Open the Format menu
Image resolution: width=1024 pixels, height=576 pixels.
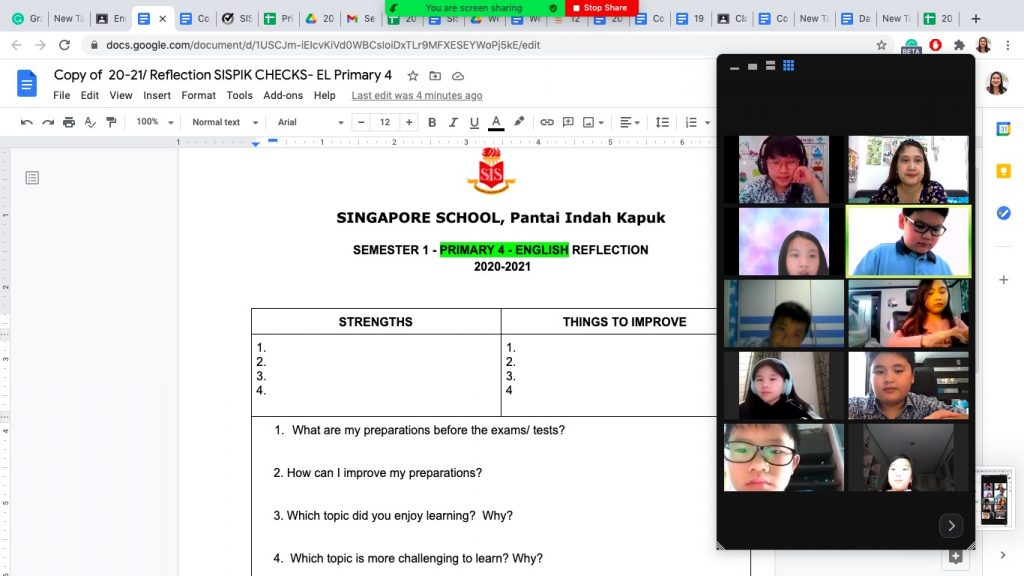point(198,96)
